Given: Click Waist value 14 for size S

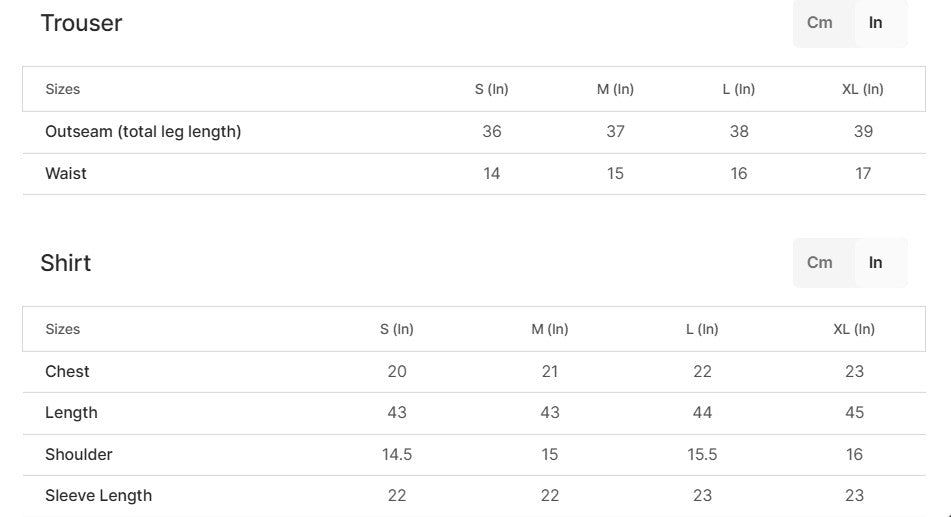Looking at the screenshot, I should tap(492, 173).
